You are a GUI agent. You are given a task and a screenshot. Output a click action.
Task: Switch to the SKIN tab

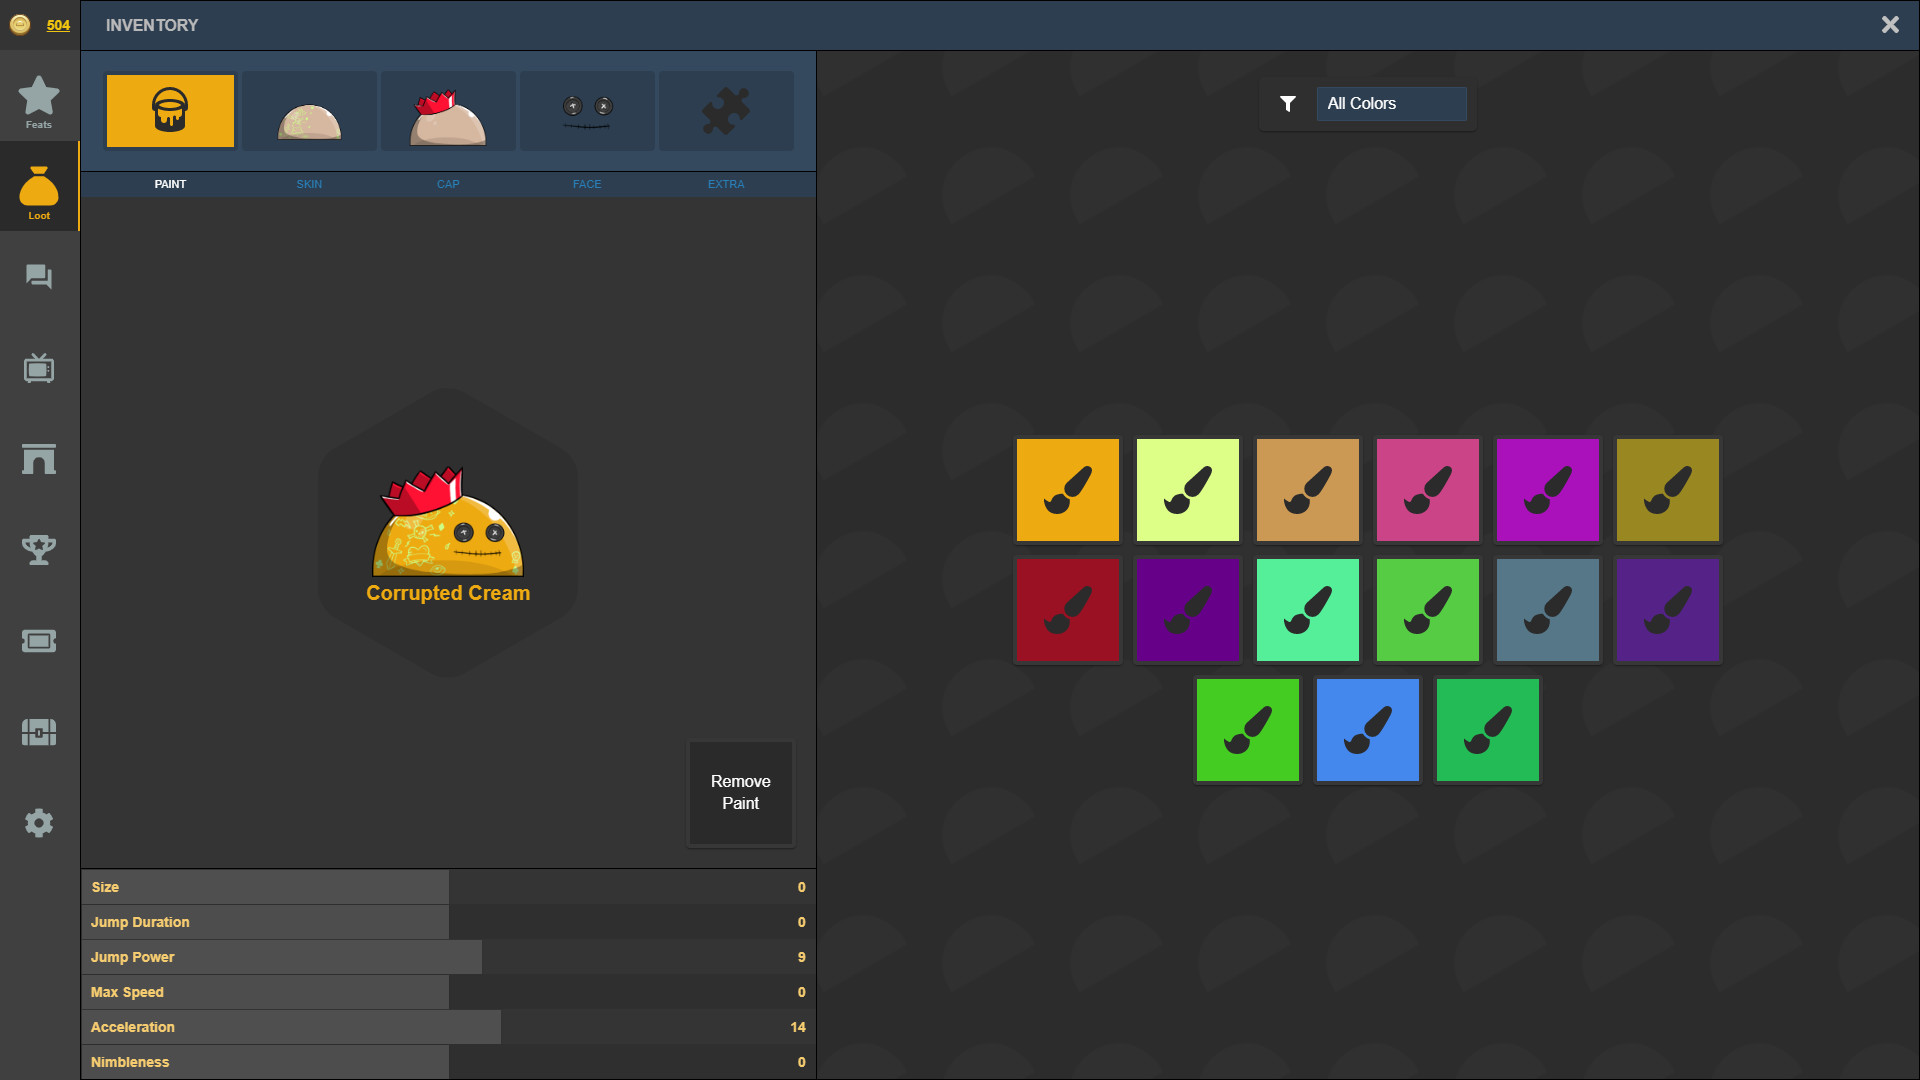[x=308, y=183]
